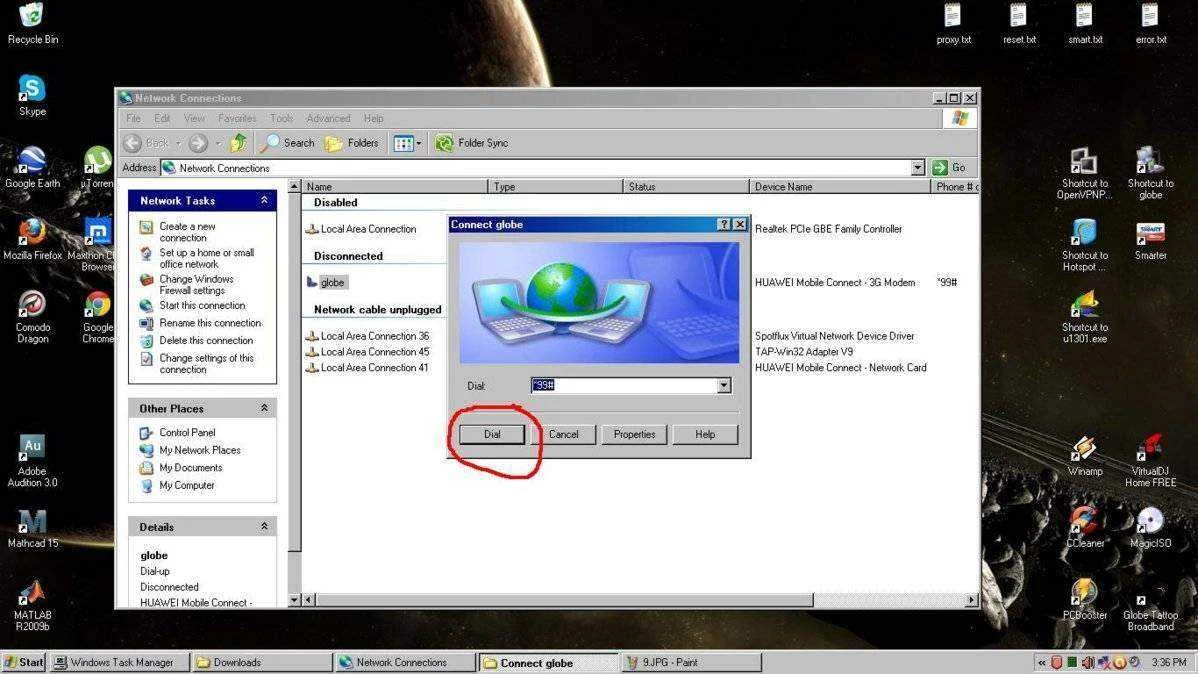Open reset.txt file on desktop
Screen dimensions: 1198x674
(x=1019, y=24)
